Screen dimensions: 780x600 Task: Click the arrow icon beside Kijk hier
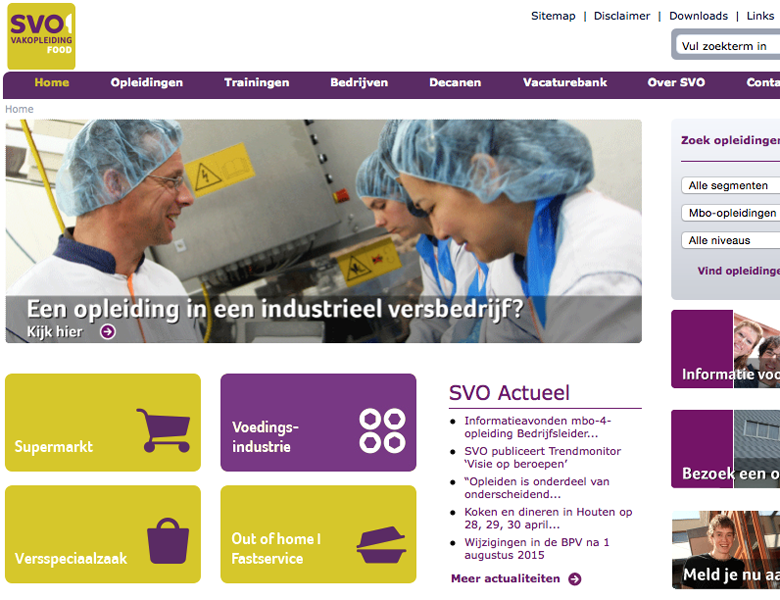[108, 331]
